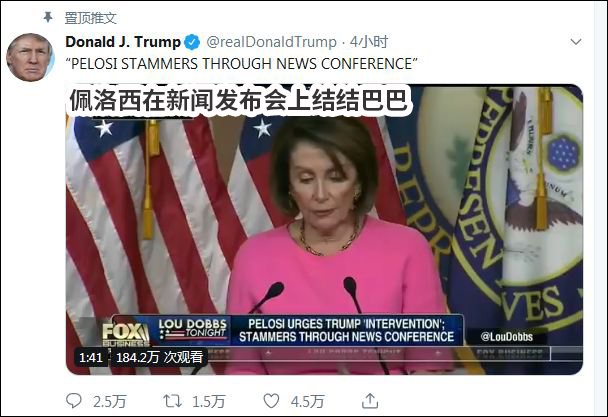Like the tweet with heart icon
This screenshot has width=608, height=417.
(271, 401)
